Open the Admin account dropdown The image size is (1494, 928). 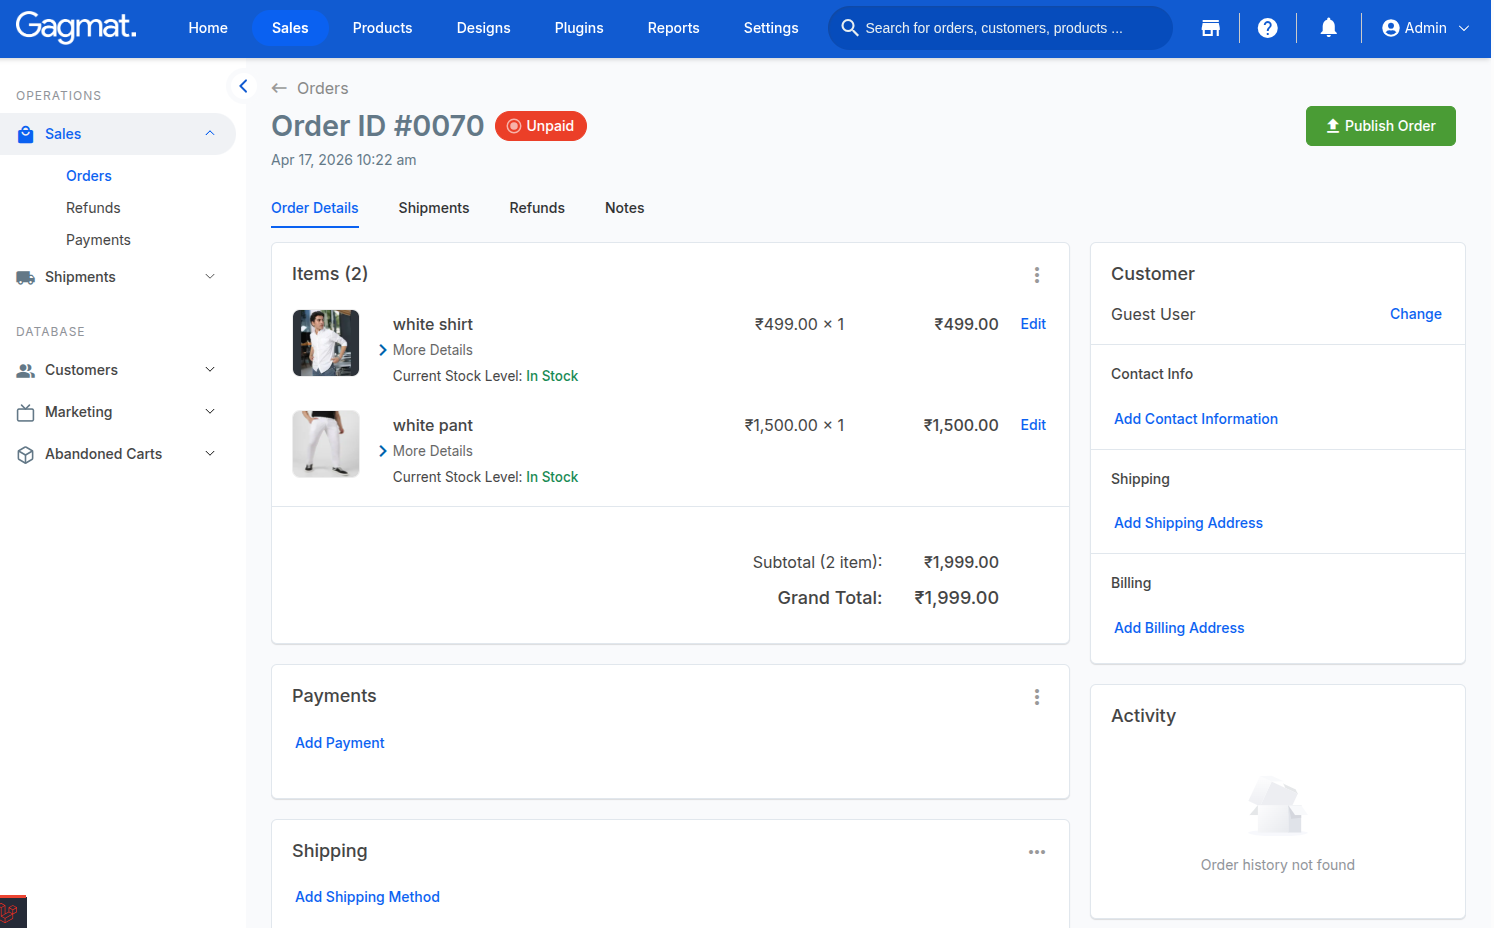1425,28
